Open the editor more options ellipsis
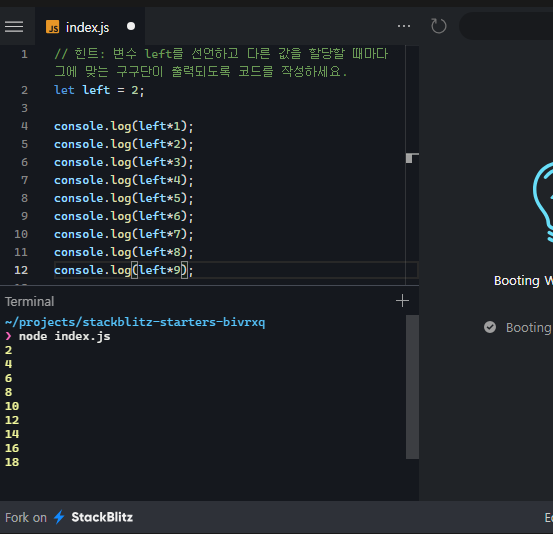Screen dimensions: 553x534 pyautogui.click(x=404, y=26)
